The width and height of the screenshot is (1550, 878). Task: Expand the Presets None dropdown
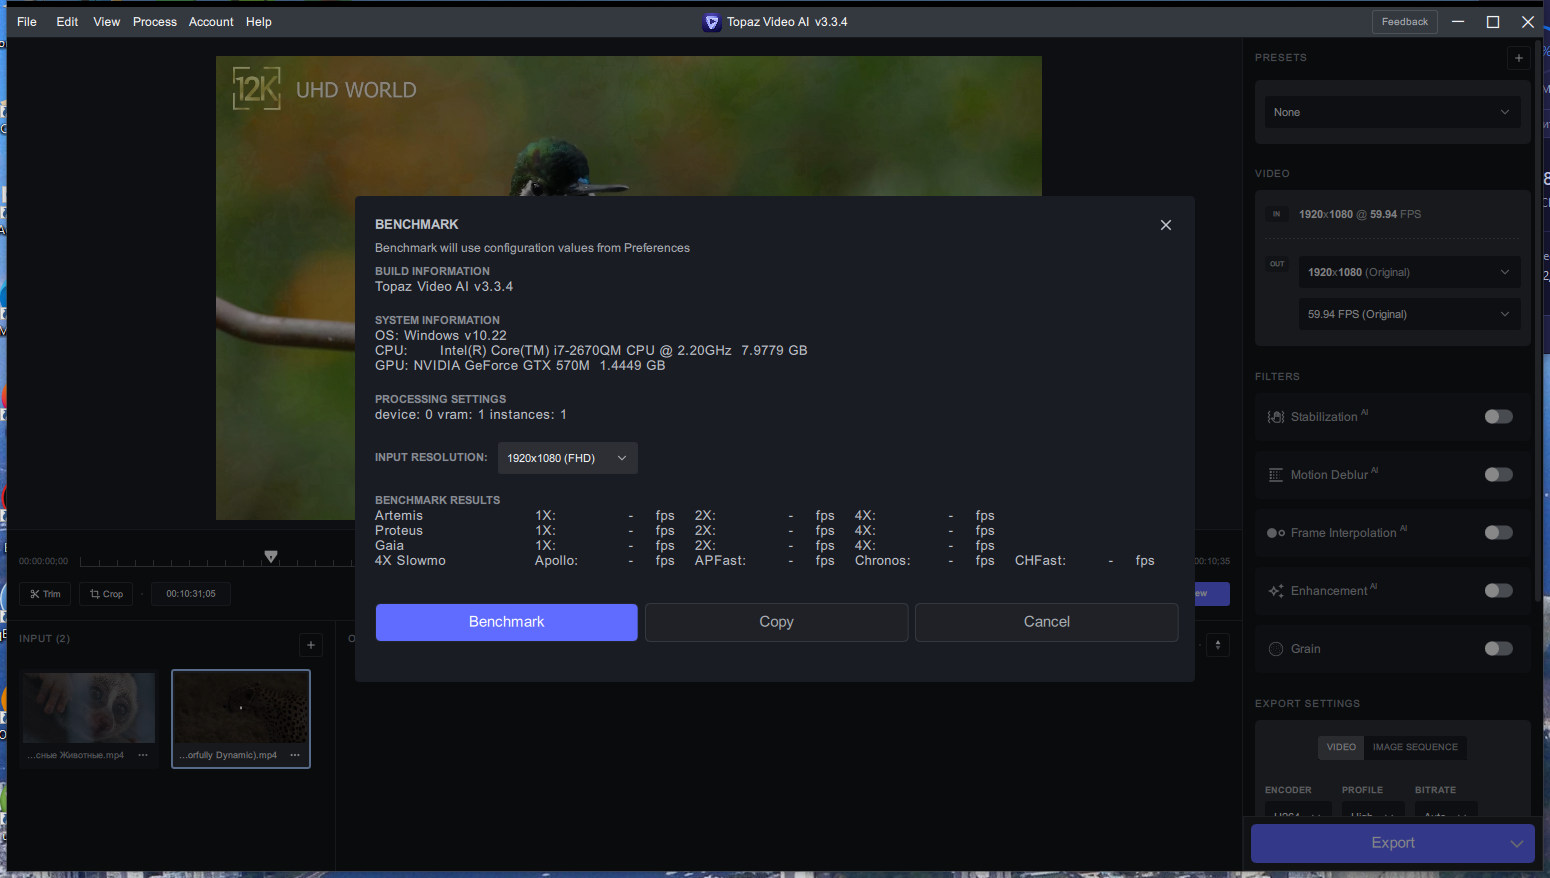pyautogui.click(x=1392, y=112)
